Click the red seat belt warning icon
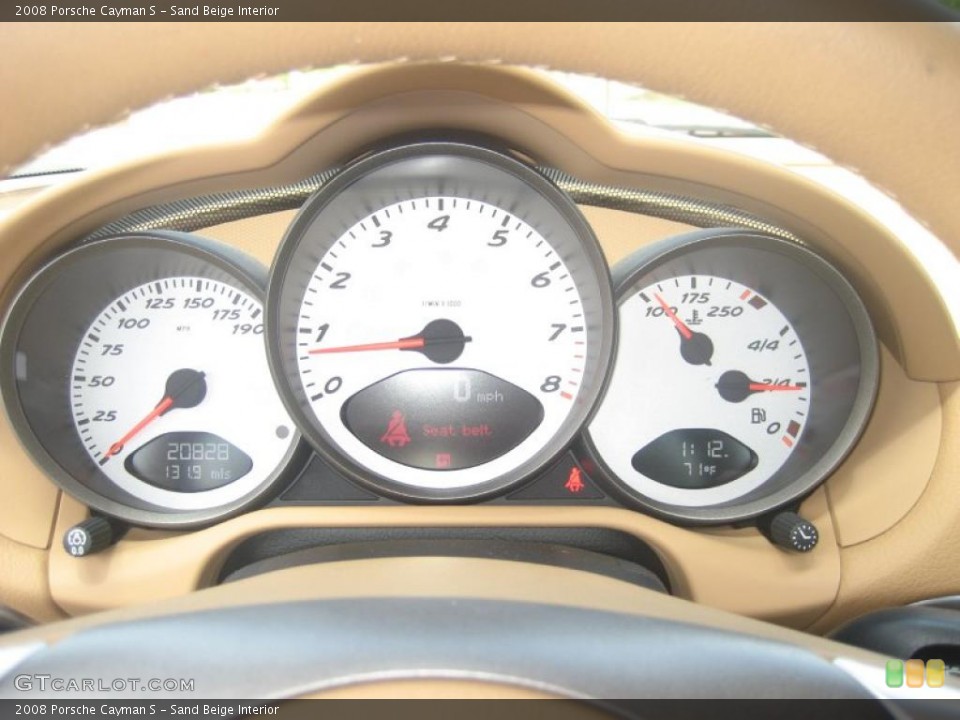The image size is (960, 720). tap(396, 428)
